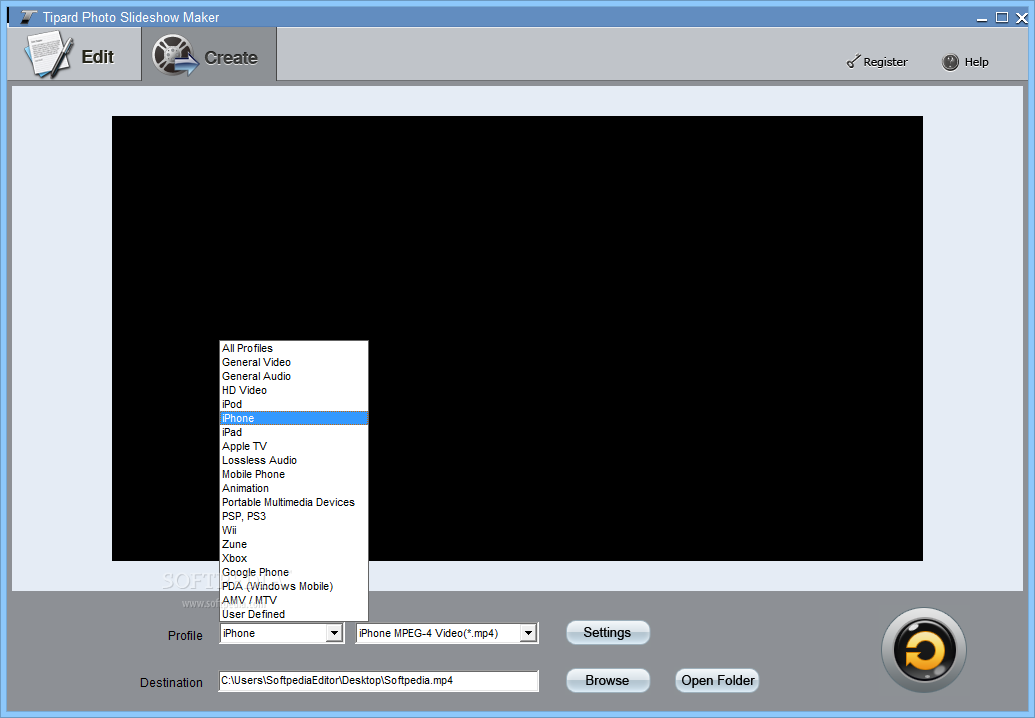Choose Wii profile

(x=293, y=530)
